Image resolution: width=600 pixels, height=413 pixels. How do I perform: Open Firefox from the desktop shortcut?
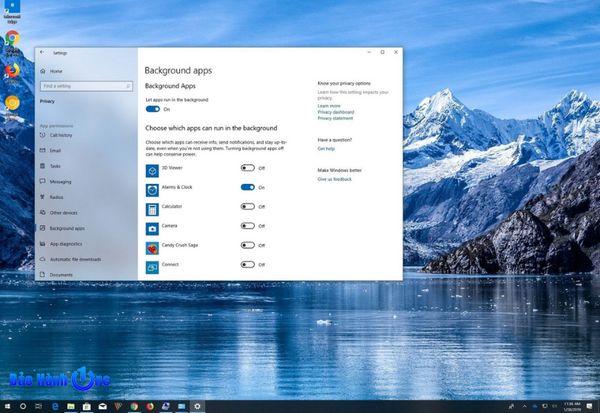pyautogui.click(x=12, y=71)
